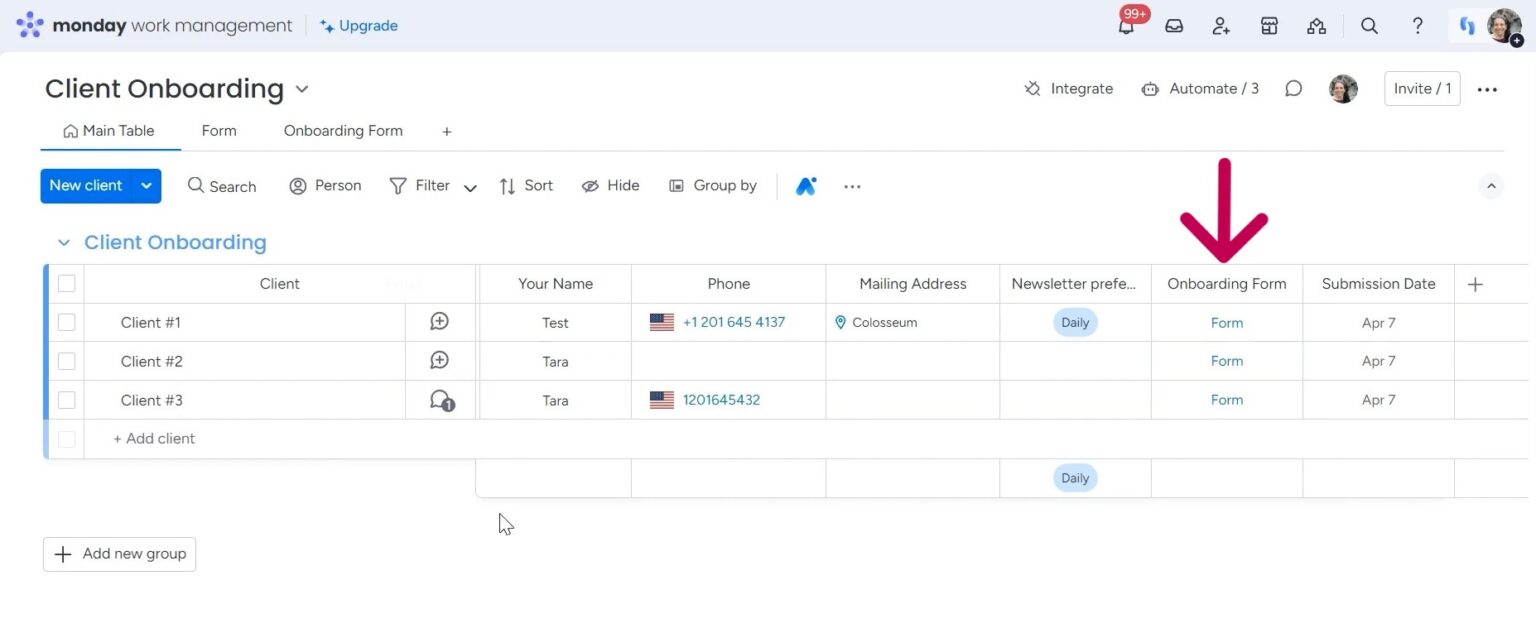Switch to the Onboarding Form tab
The image size is (1536, 633).
pos(342,131)
